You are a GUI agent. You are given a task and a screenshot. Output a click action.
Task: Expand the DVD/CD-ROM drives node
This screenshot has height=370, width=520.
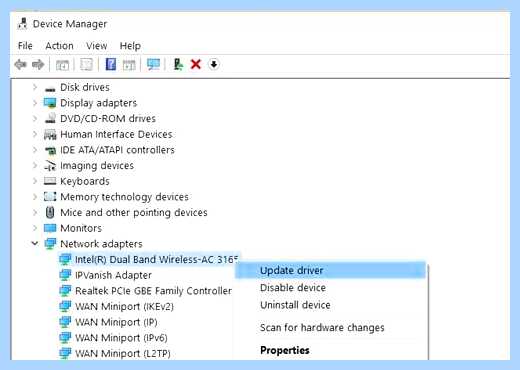35,118
